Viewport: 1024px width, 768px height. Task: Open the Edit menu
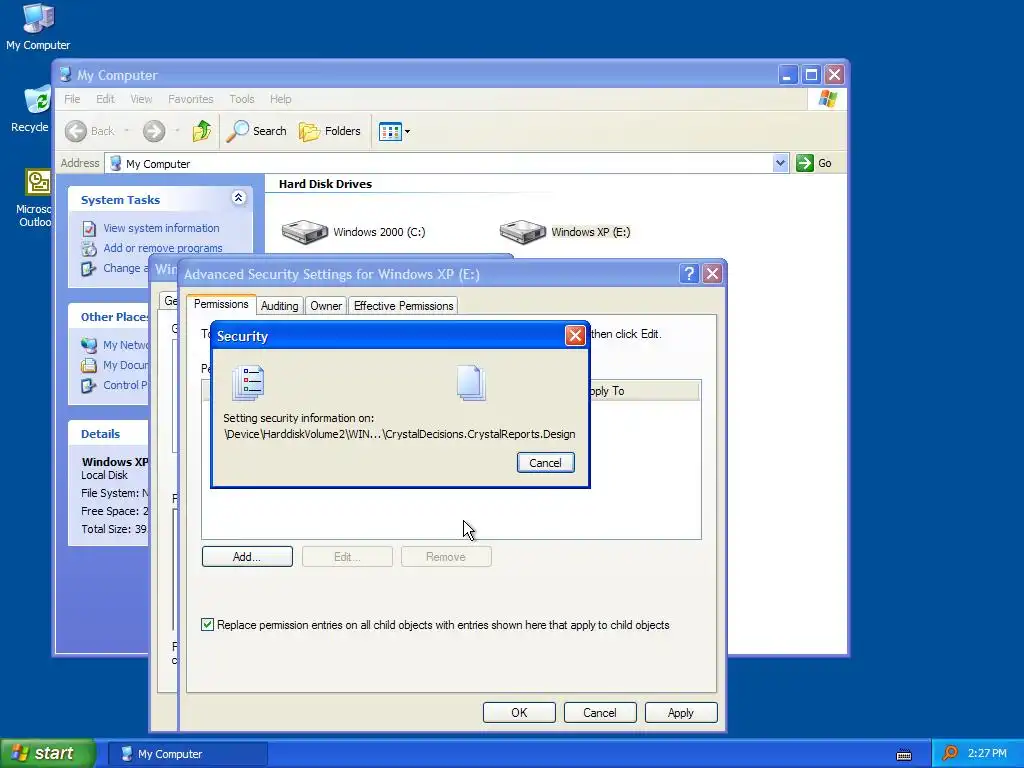pos(105,99)
